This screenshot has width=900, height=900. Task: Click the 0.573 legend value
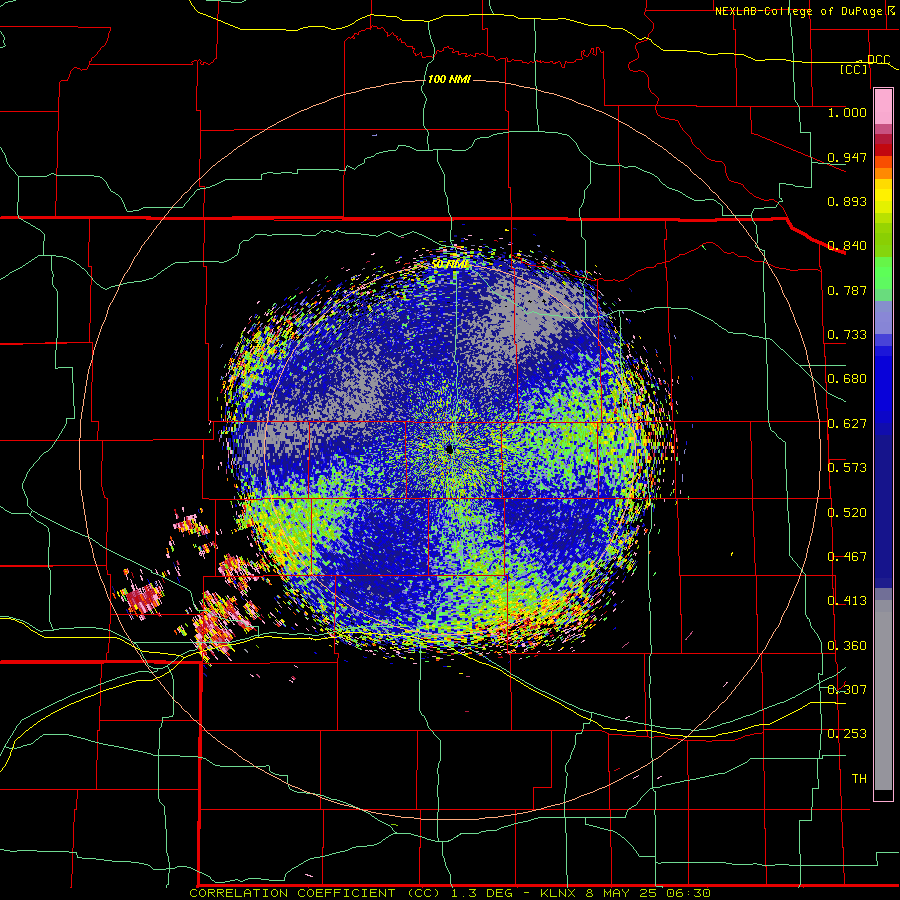tap(847, 468)
